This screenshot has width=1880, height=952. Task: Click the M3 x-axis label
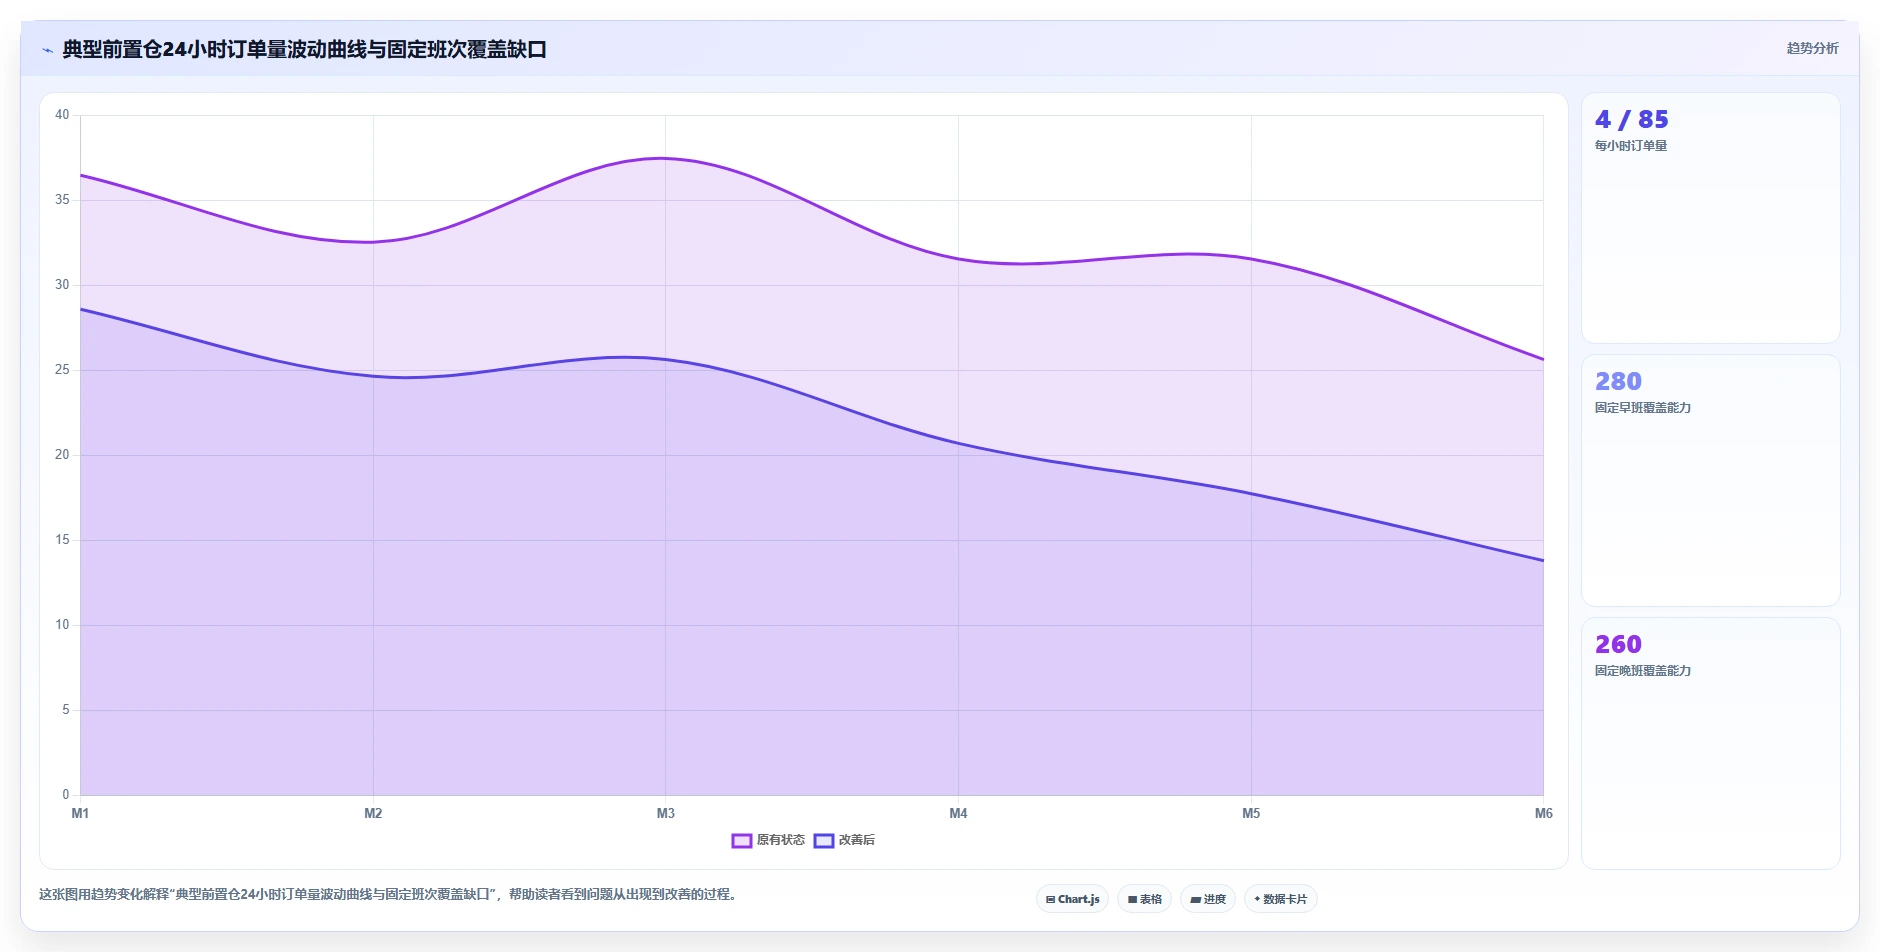click(666, 813)
